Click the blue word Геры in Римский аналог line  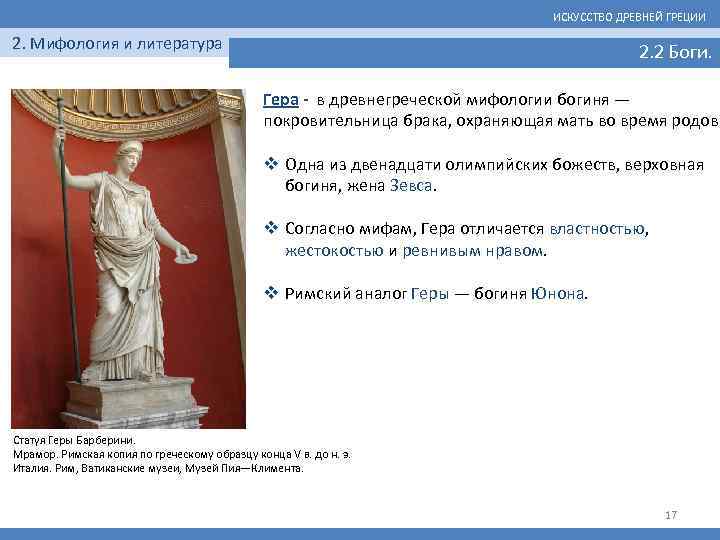pos(429,293)
